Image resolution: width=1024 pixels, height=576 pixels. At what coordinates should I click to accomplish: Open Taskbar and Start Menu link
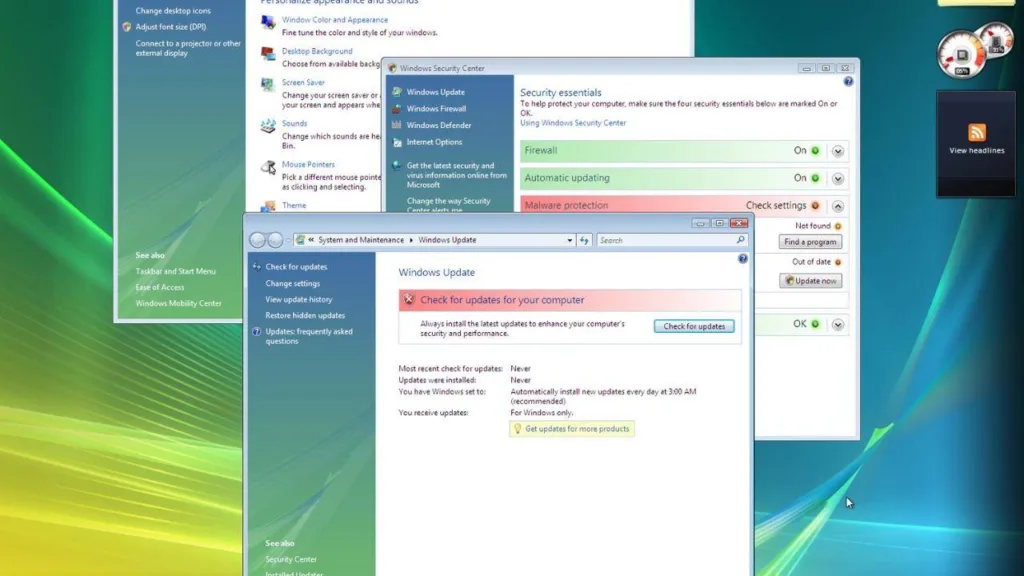175,271
